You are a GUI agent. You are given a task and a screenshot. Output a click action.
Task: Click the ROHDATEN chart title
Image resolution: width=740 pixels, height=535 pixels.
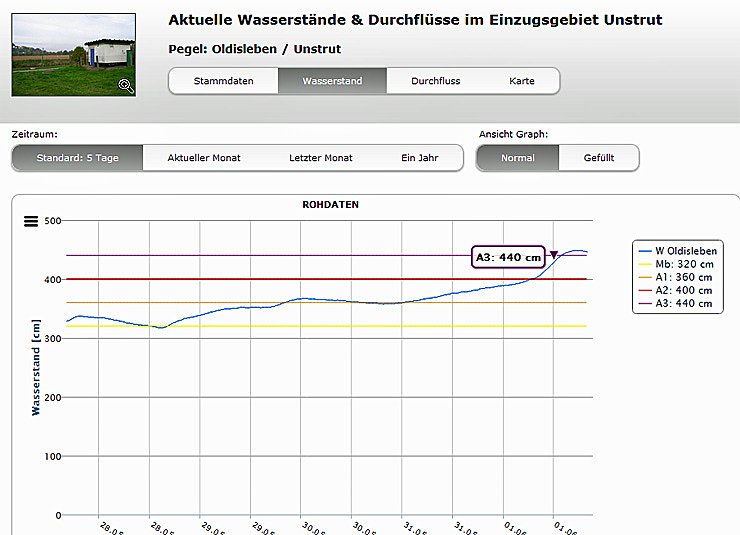330,205
